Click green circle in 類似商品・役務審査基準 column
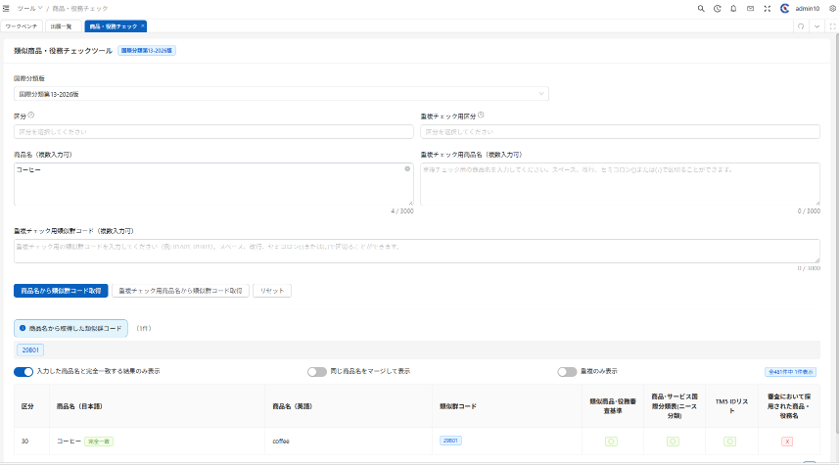 (612, 441)
